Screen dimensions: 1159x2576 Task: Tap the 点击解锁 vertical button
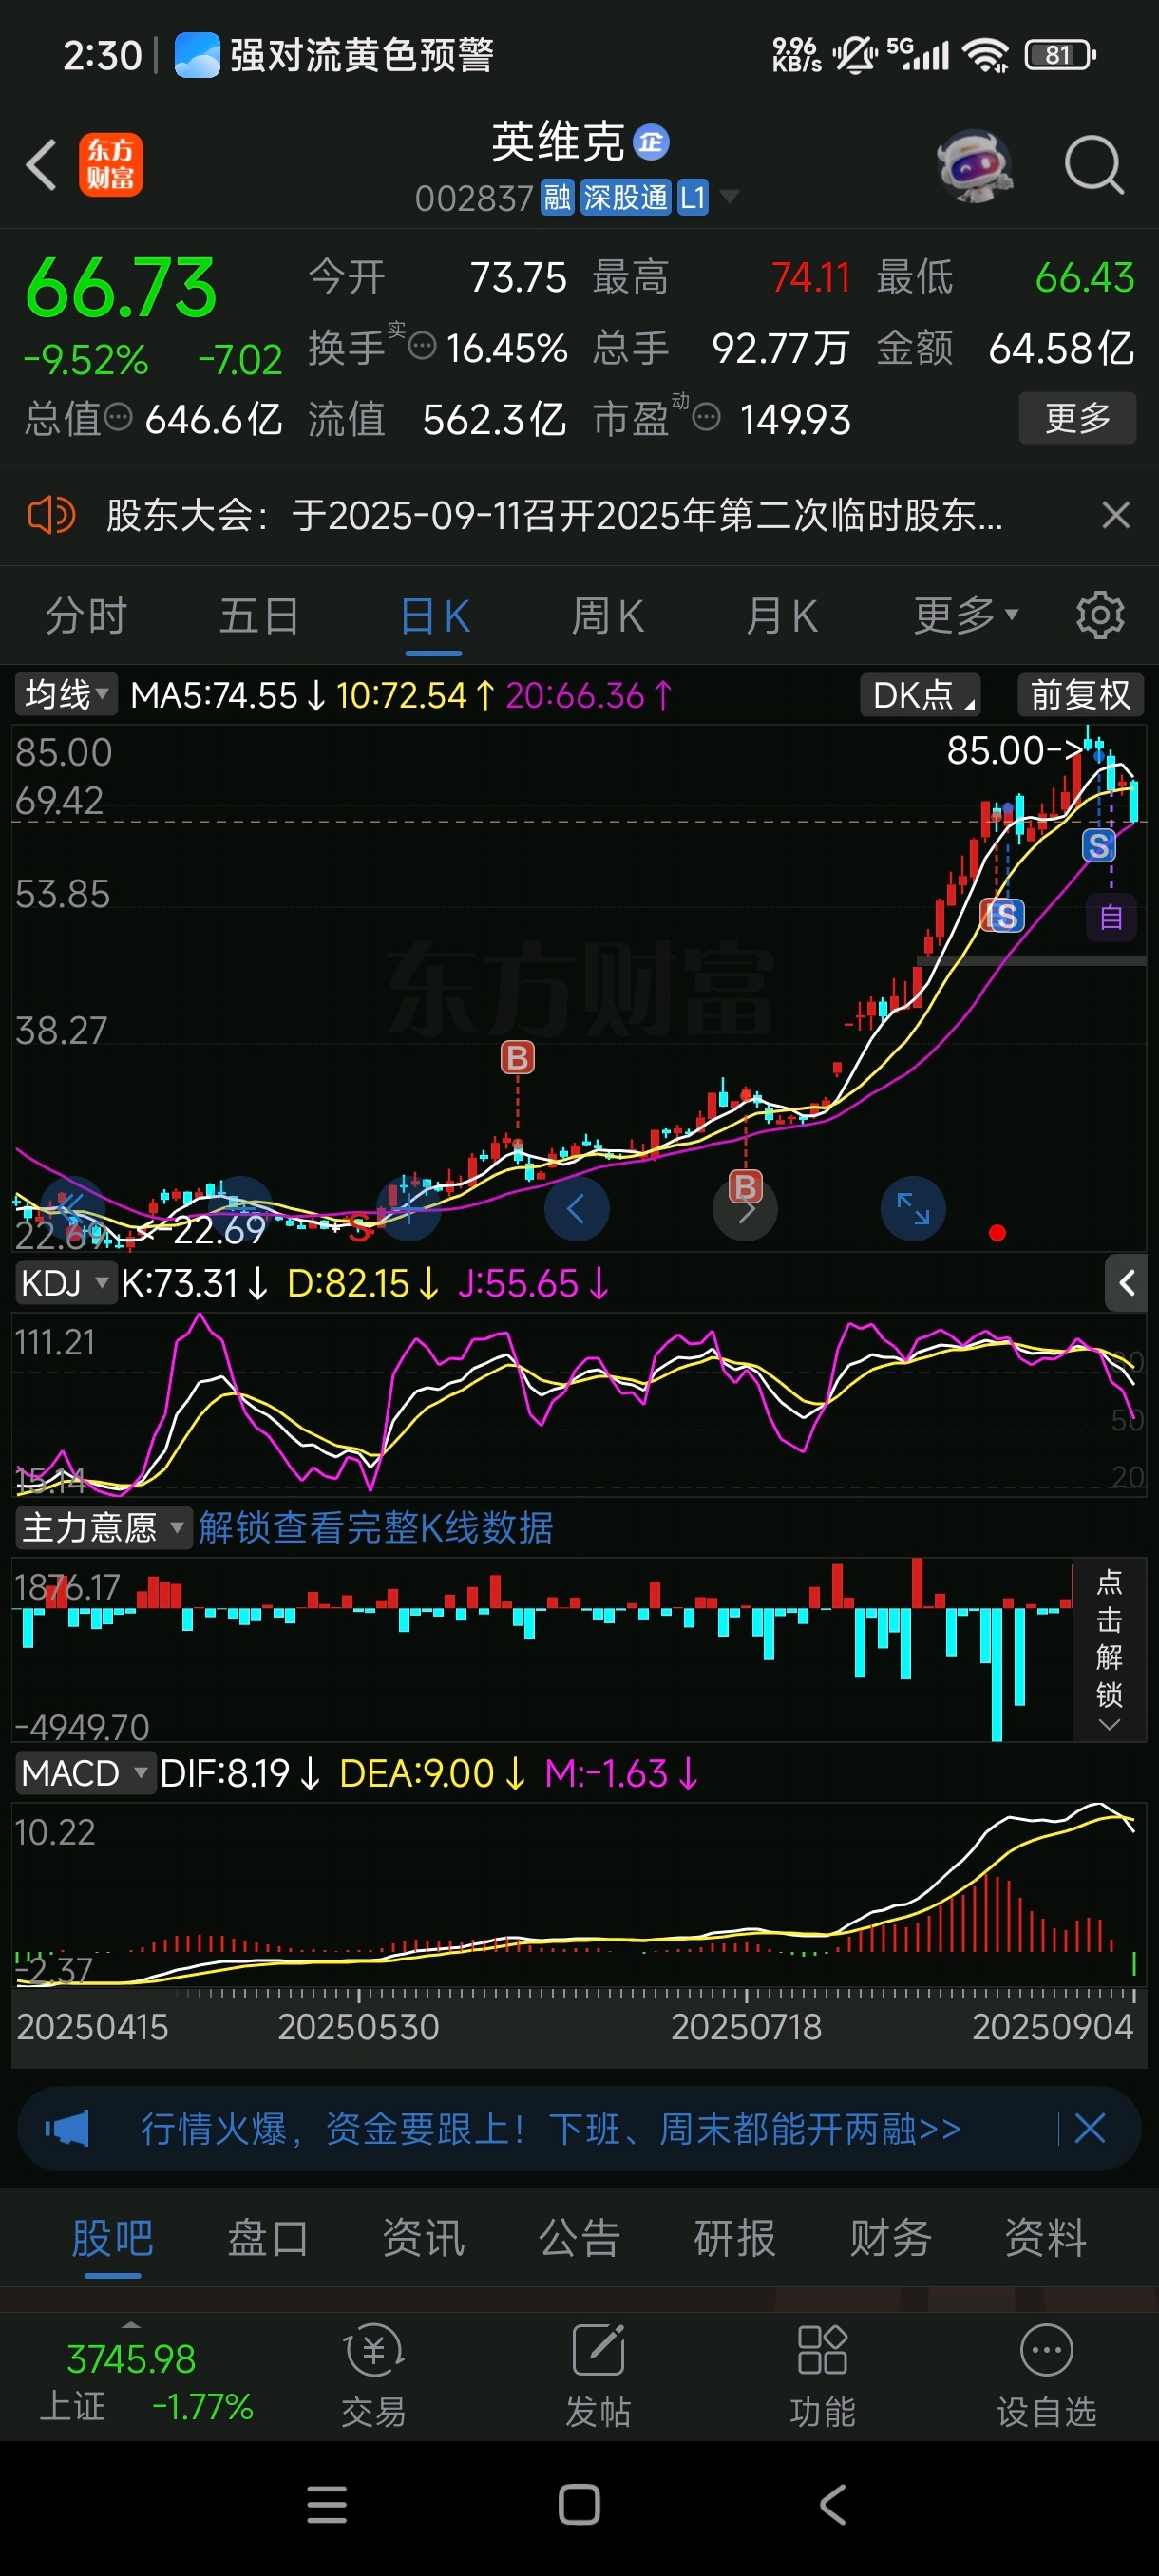pos(1109,1651)
